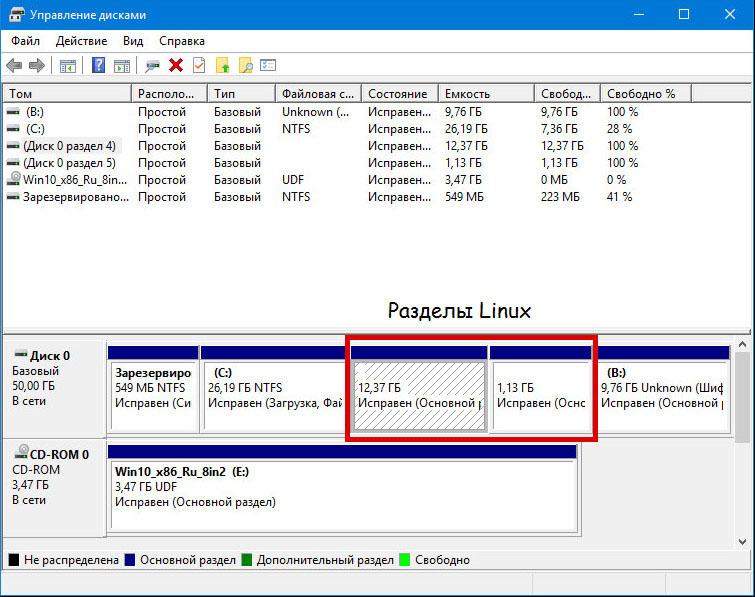Click the scroll up arrow of disk pane
Image resolution: width=755 pixels, height=597 pixels.
coord(742,345)
